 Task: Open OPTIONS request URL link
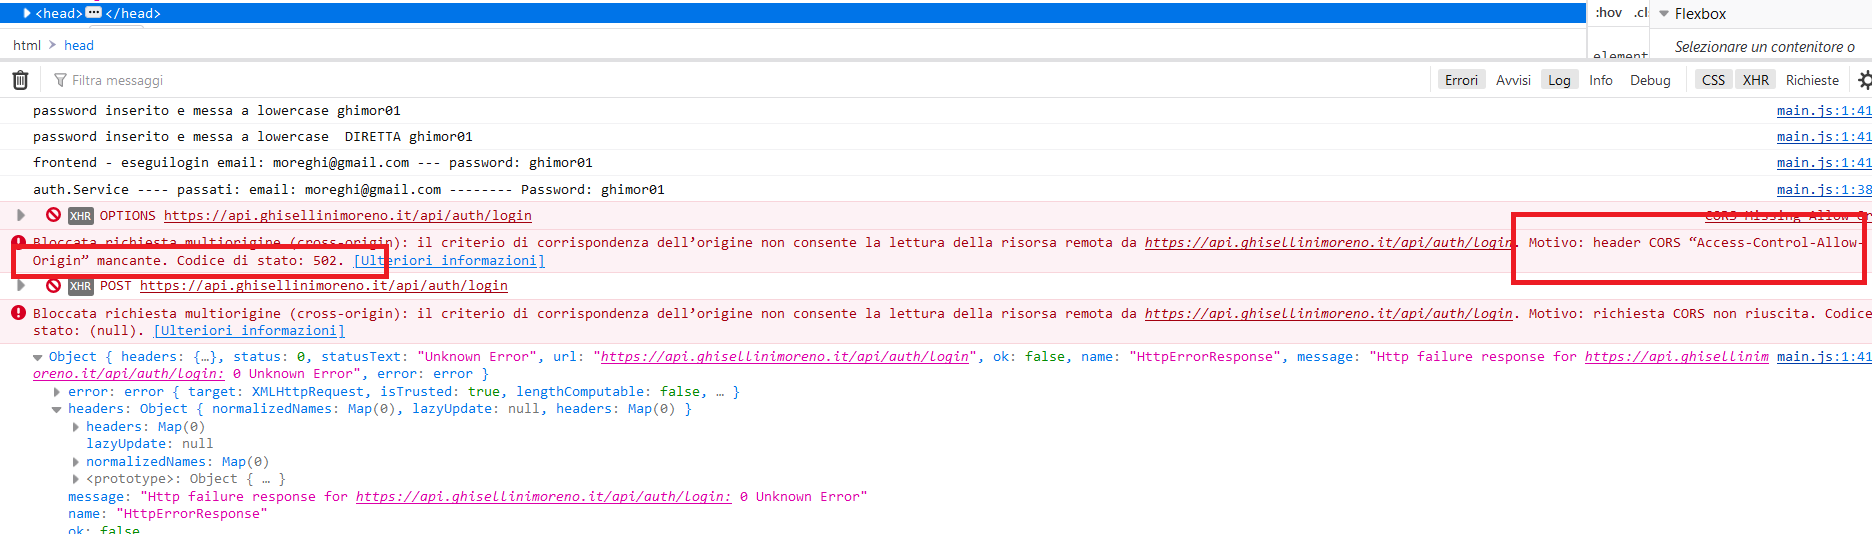click(348, 215)
